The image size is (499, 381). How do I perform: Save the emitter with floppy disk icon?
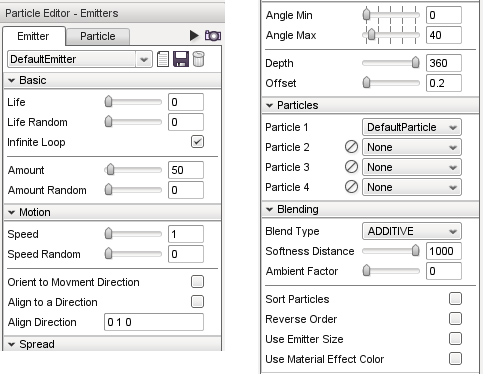[181, 59]
